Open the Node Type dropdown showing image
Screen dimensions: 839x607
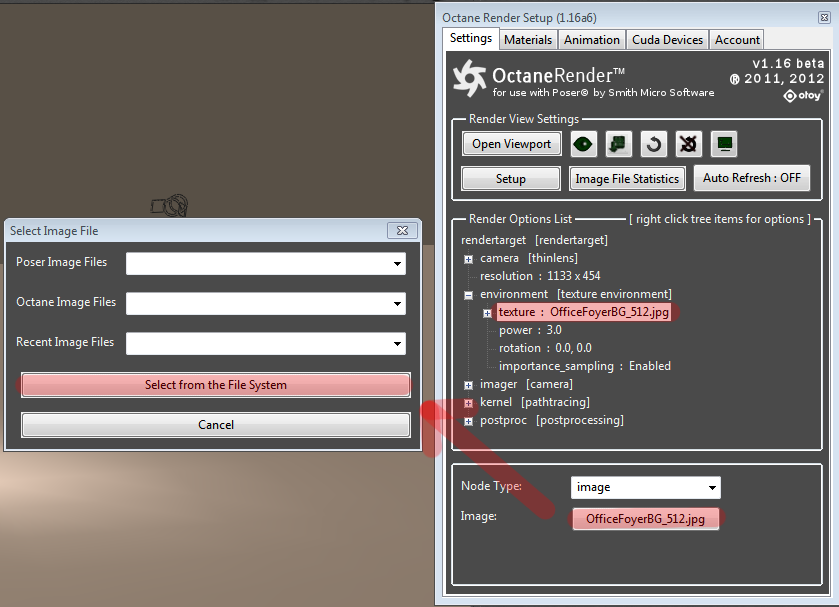click(x=646, y=488)
